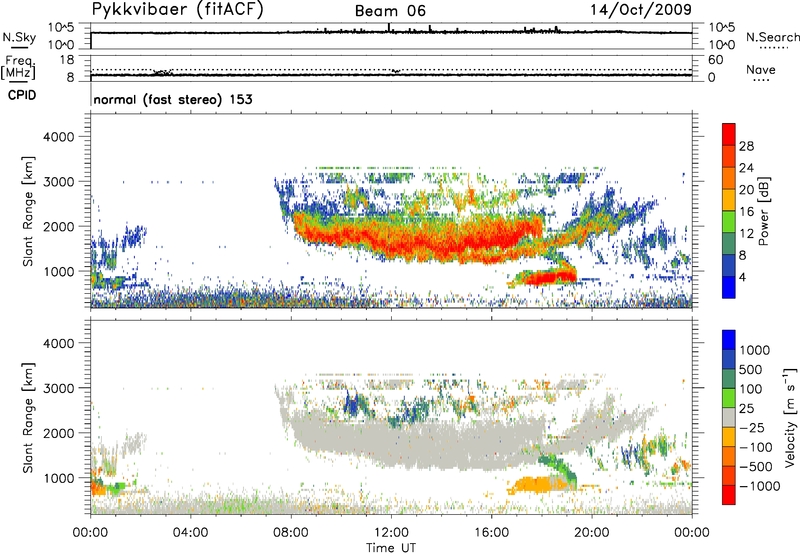Image resolution: width=800 pixels, height=554 pixels.
Task: Pick the light green segment of the Power color bar
Action: 729,222
